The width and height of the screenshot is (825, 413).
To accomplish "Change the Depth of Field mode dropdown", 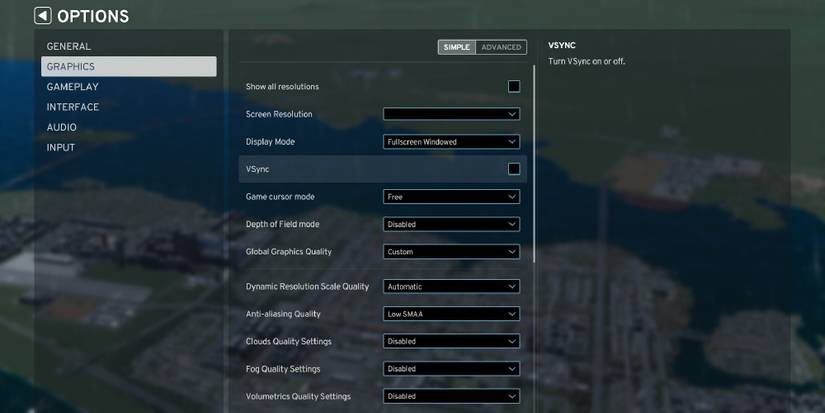I will (451, 224).
